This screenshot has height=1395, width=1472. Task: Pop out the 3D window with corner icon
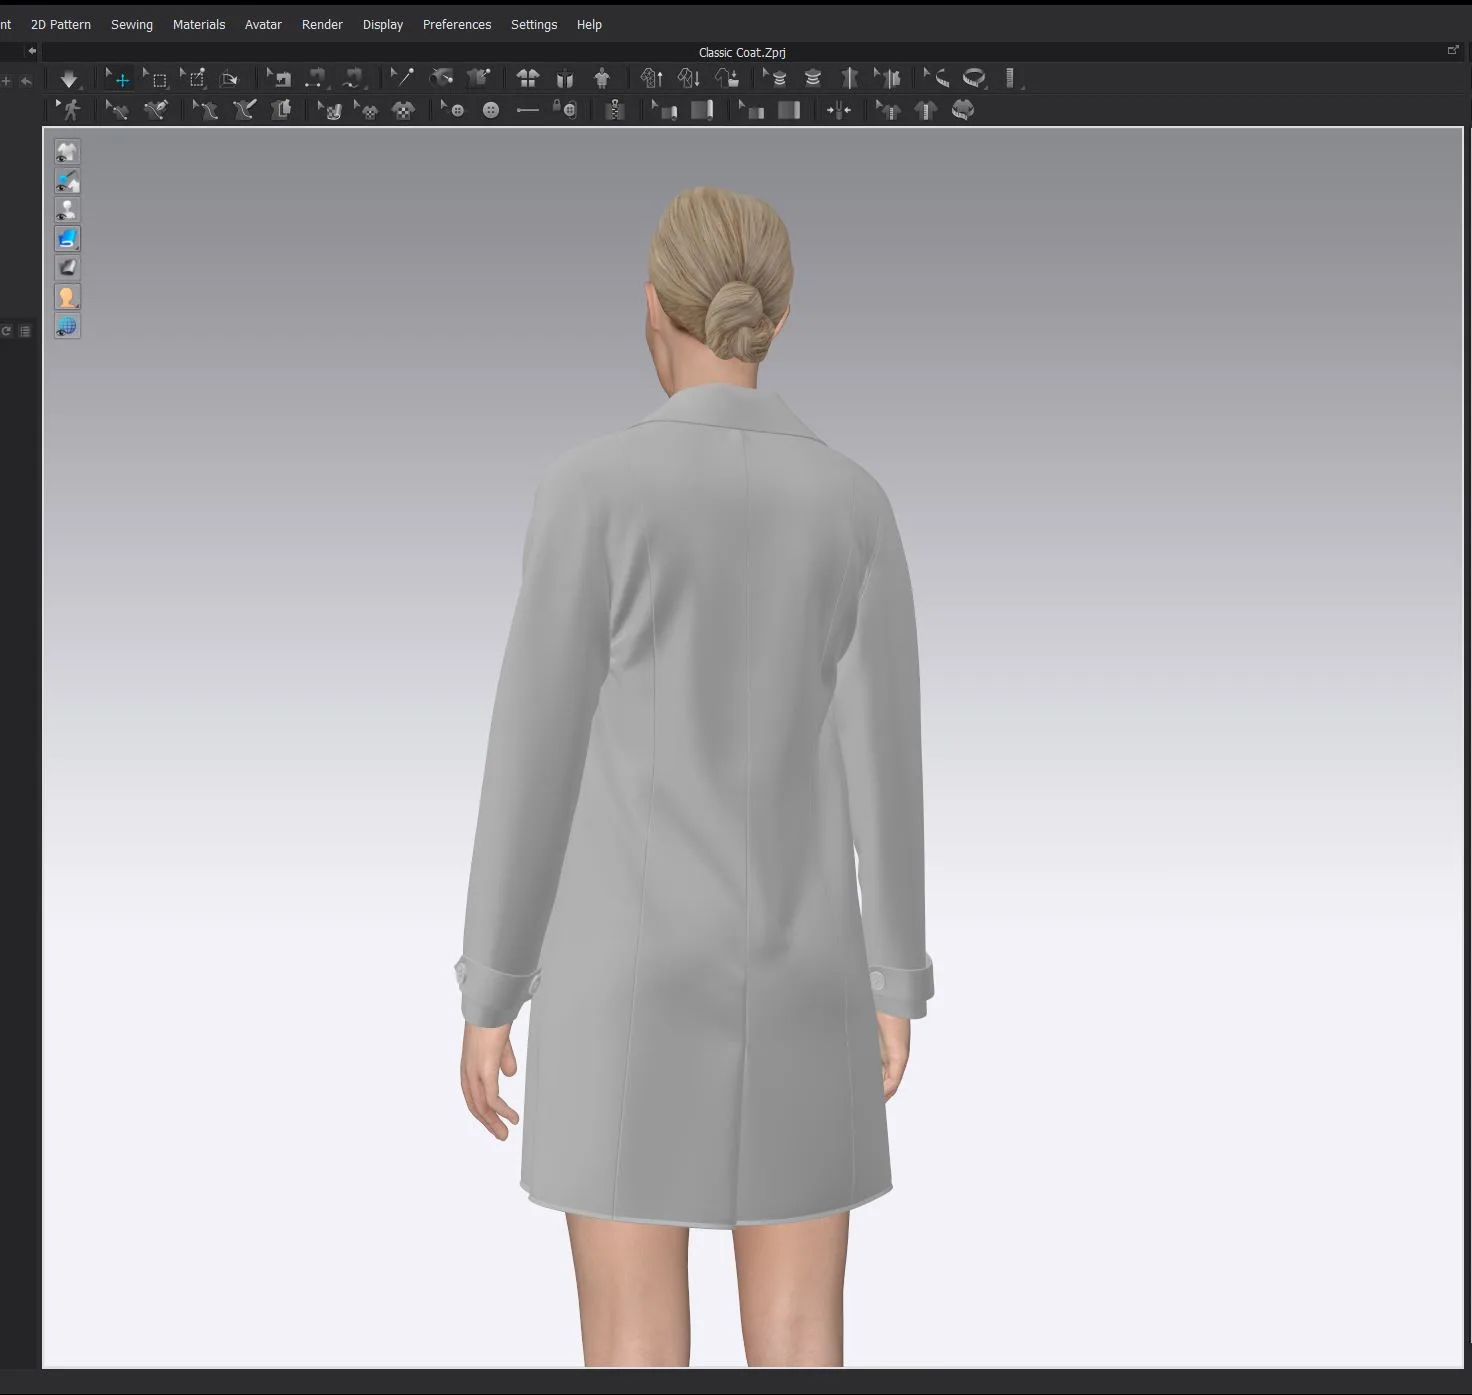1453,50
